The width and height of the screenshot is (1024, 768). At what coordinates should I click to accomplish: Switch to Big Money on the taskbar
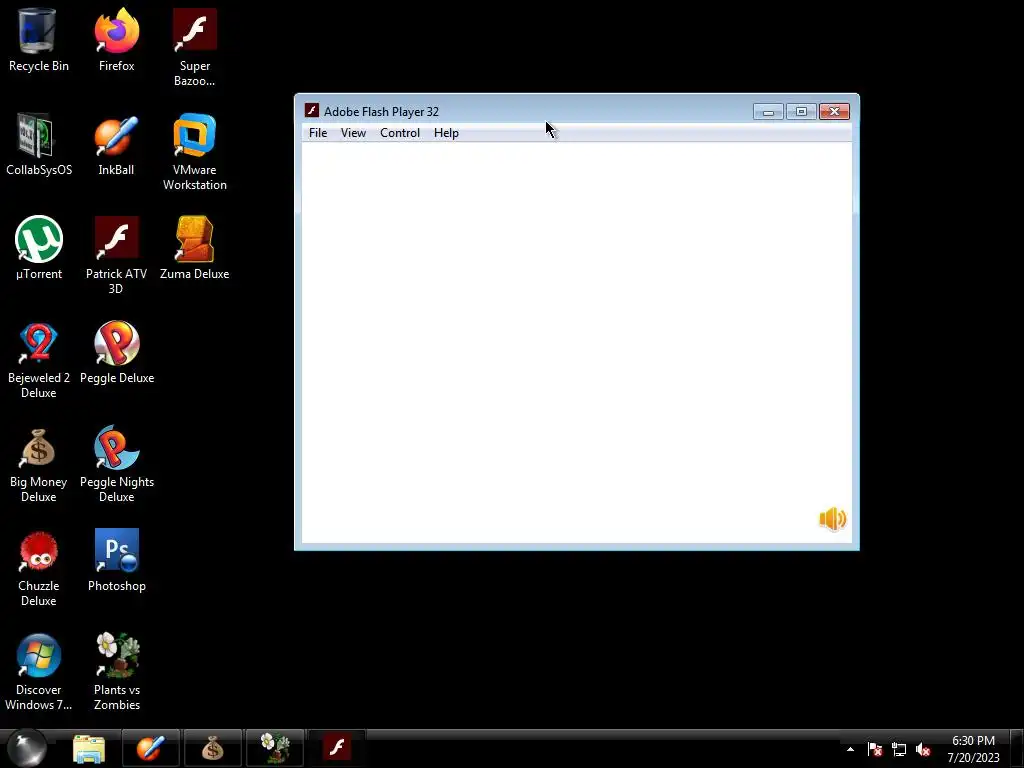click(x=212, y=749)
